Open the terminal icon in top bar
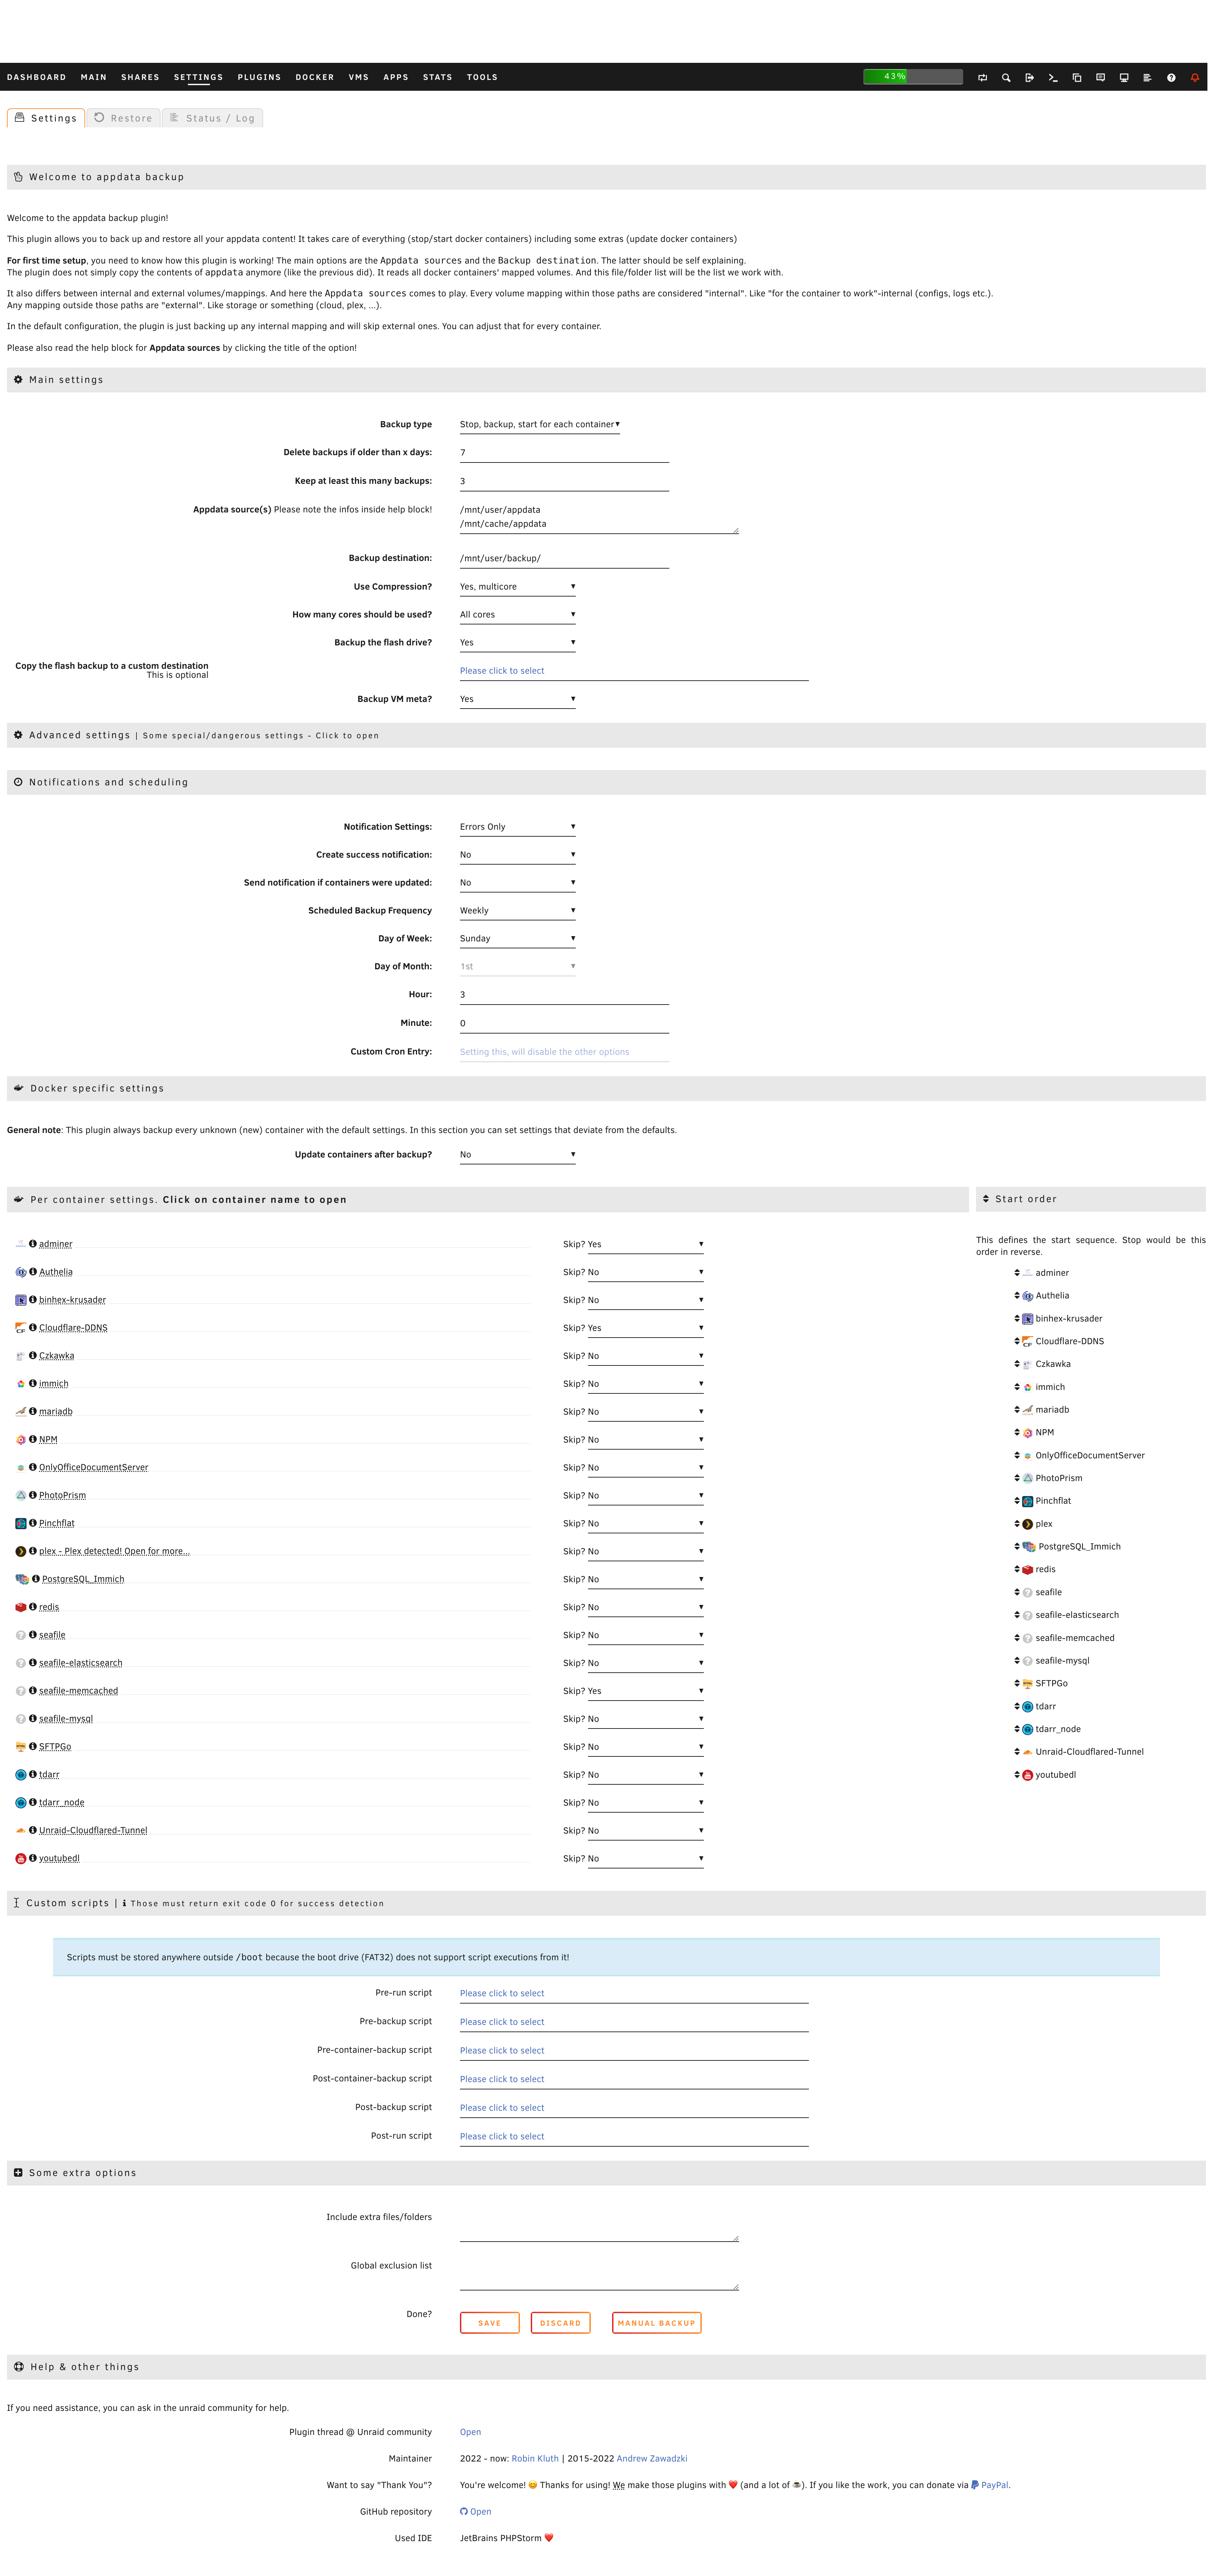The width and height of the screenshot is (1213, 2576). 1053,77
